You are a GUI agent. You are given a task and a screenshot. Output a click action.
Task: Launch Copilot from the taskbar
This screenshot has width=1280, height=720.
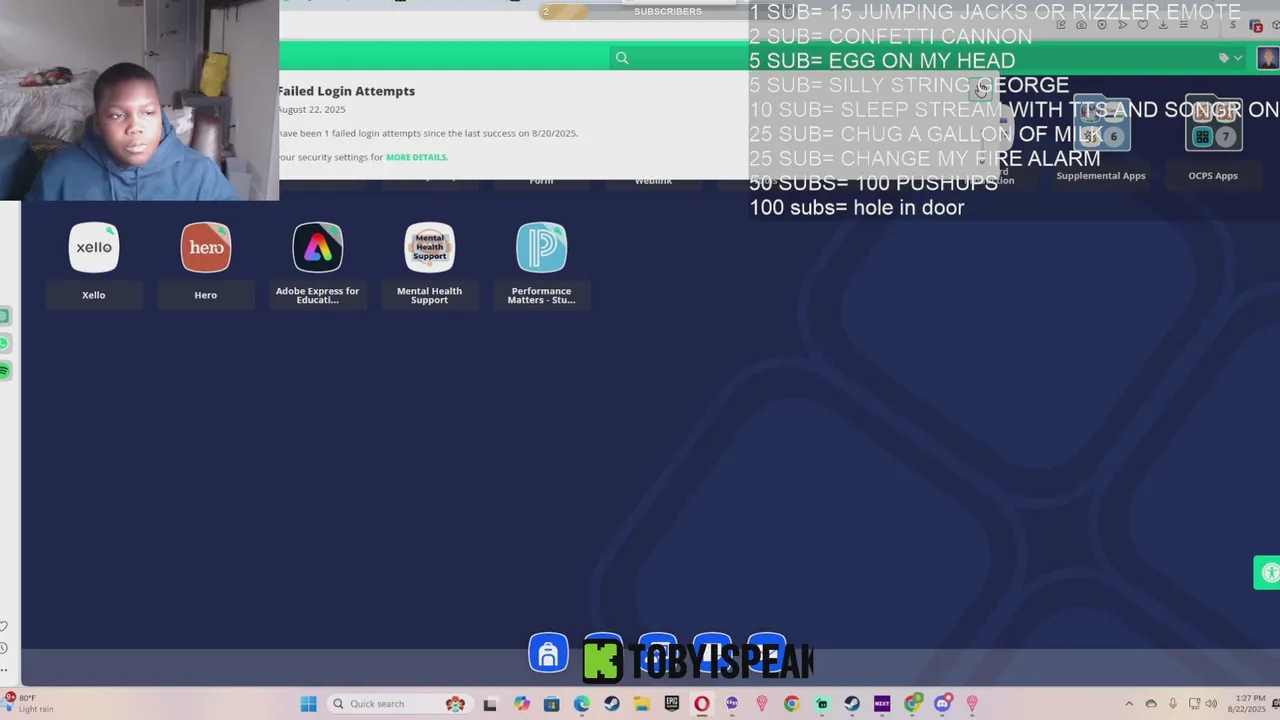(522, 704)
